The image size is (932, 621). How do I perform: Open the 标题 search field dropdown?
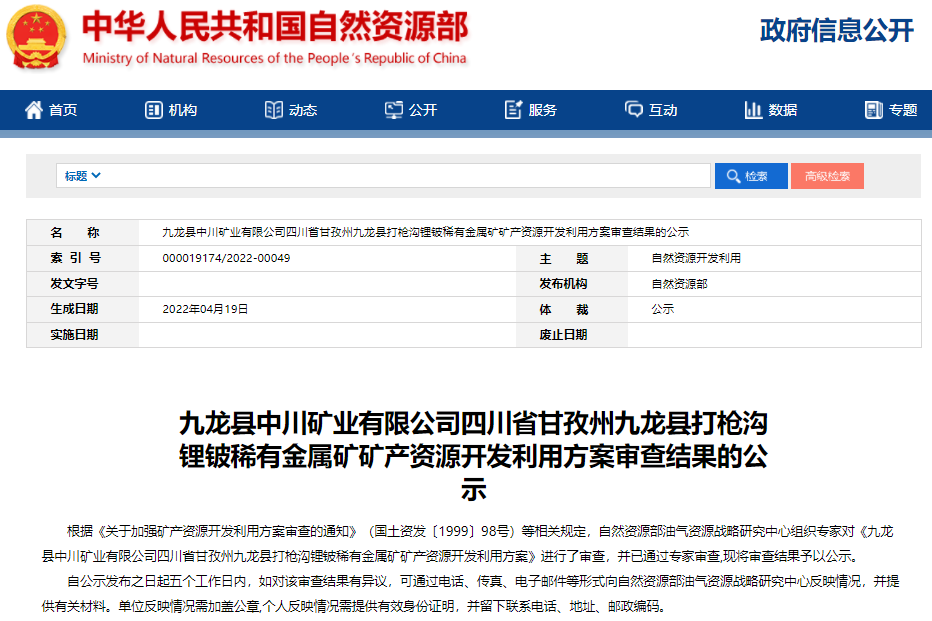pos(80,176)
